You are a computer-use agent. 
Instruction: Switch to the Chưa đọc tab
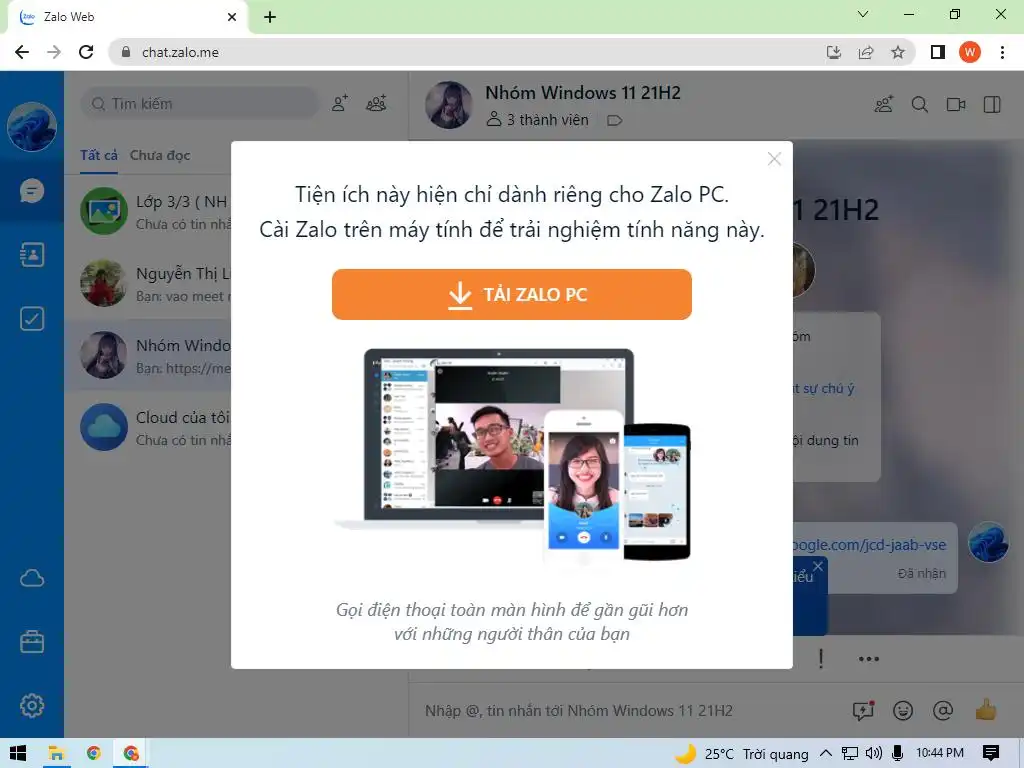point(160,155)
